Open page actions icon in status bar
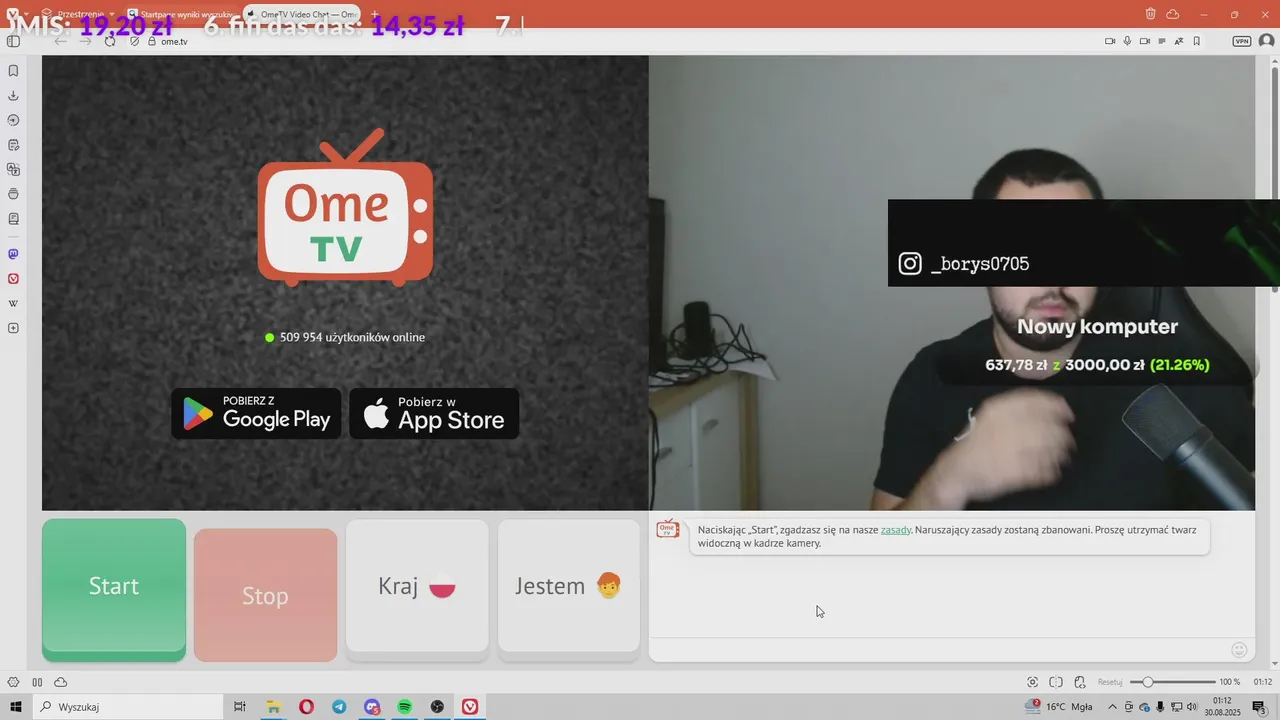1280x720 pixels. 1080,682
